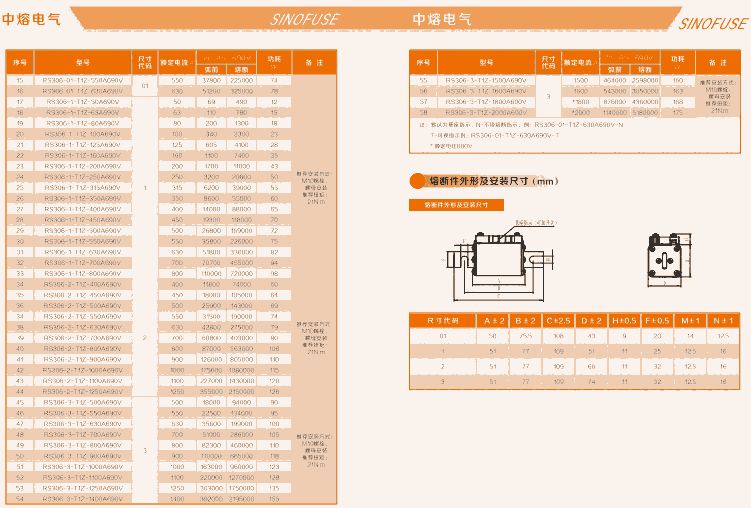
Task: Click the orange circle bullet beside 熔断件外形及安装尺寸
Action: 418,182
